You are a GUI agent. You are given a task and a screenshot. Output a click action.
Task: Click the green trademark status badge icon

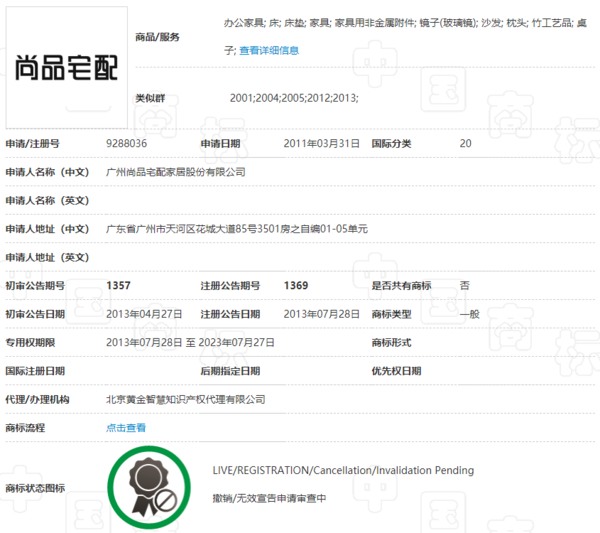149,487
